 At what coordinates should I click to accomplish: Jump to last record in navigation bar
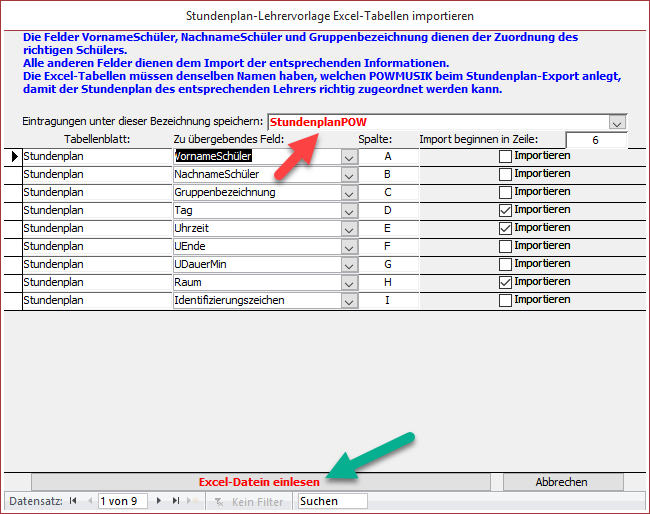[176, 501]
